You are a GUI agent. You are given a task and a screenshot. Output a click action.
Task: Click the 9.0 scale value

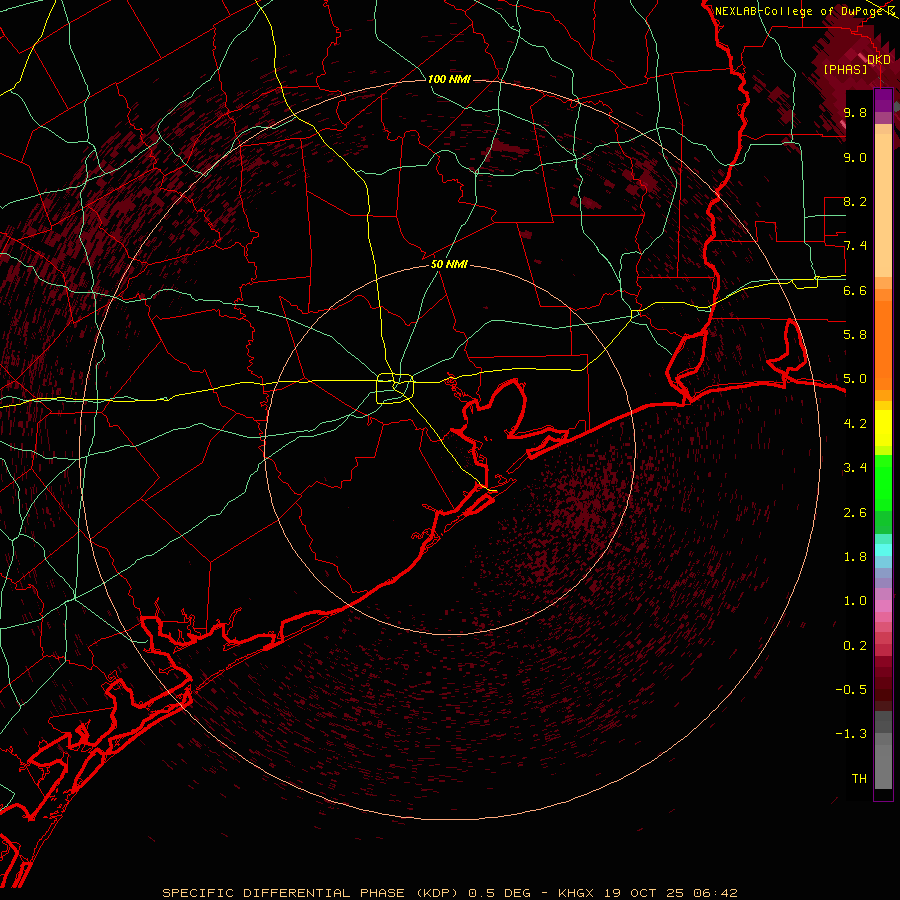tap(855, 157)
